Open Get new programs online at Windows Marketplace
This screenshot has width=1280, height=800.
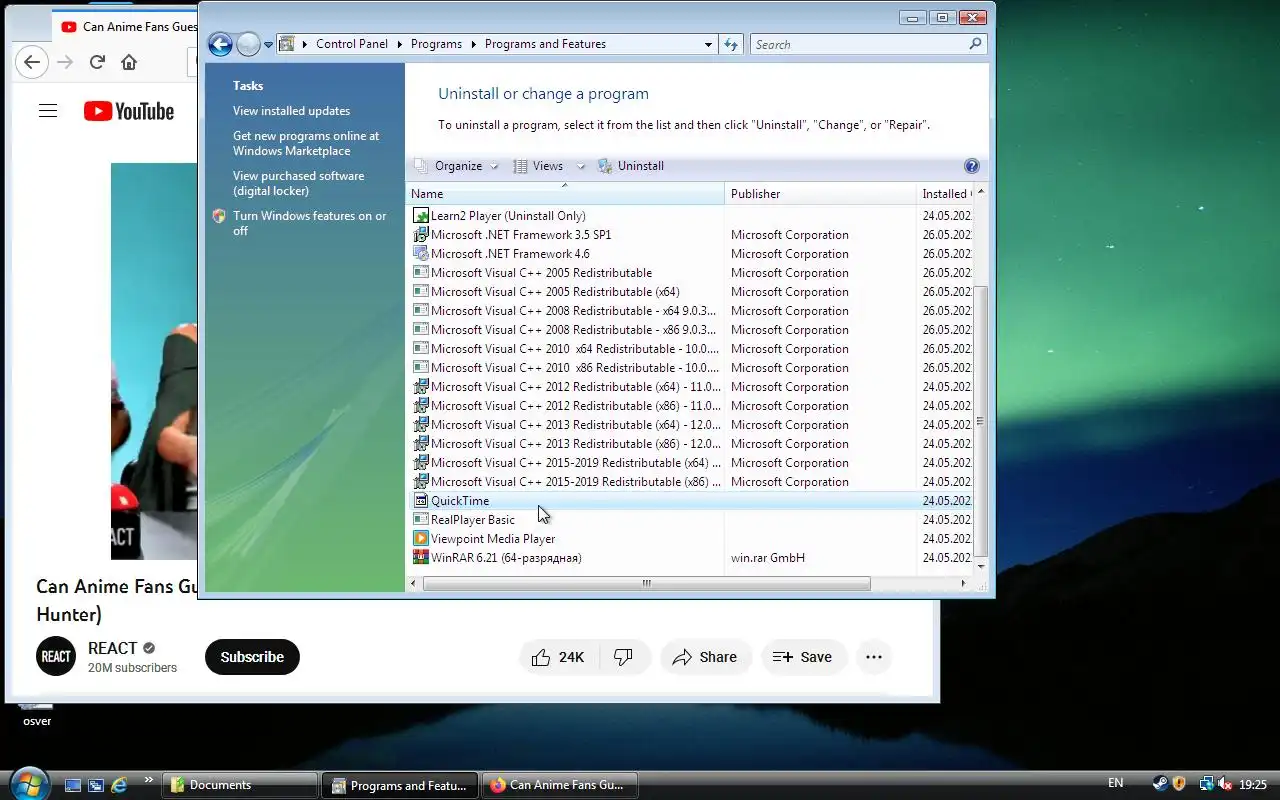(306, 143)
